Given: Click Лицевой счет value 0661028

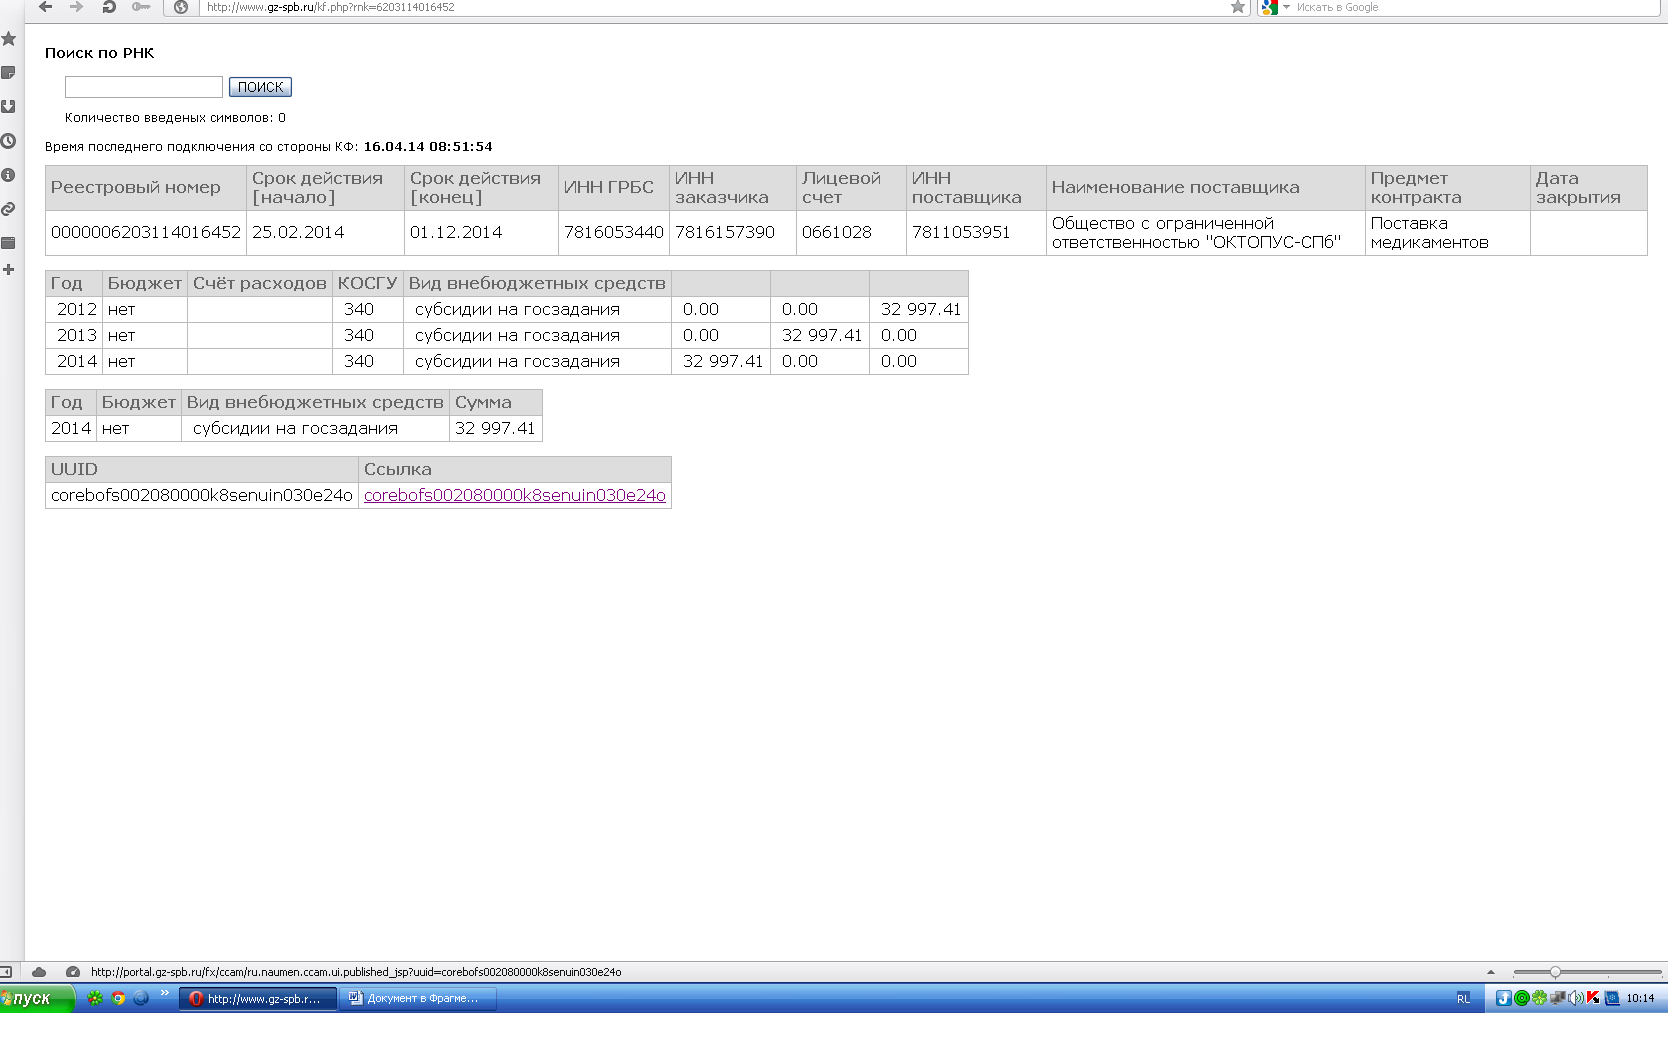Looking at the screenshot, I should tap(851, 233).
